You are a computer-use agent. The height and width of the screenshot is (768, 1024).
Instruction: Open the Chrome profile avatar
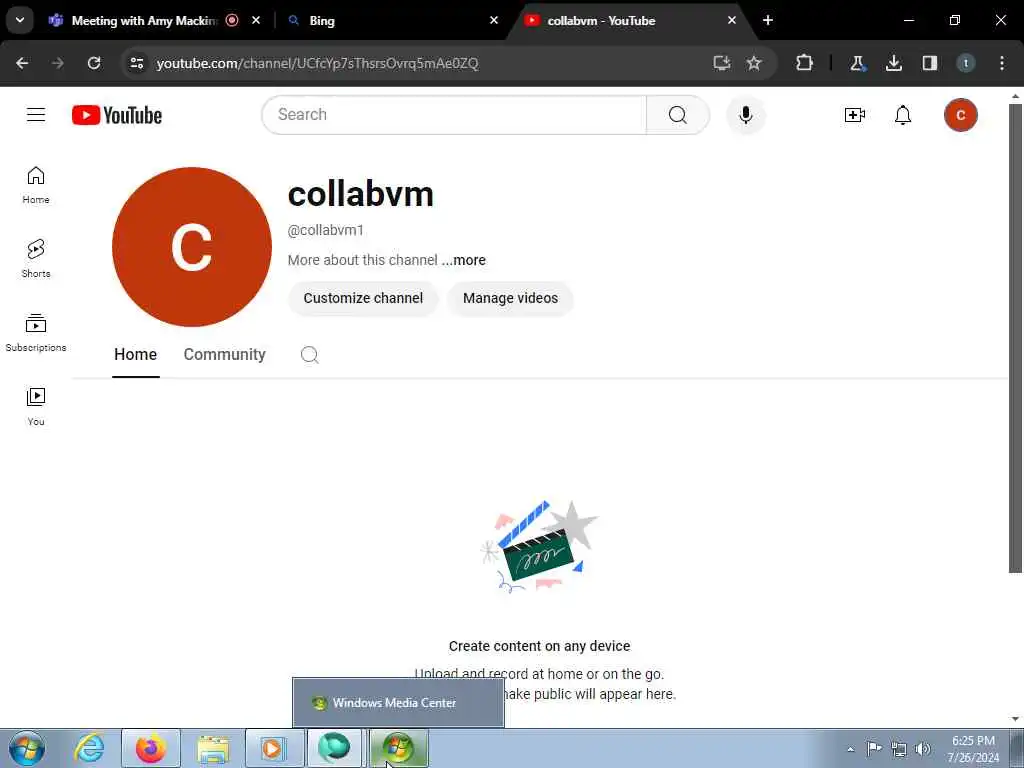point(965,63)
